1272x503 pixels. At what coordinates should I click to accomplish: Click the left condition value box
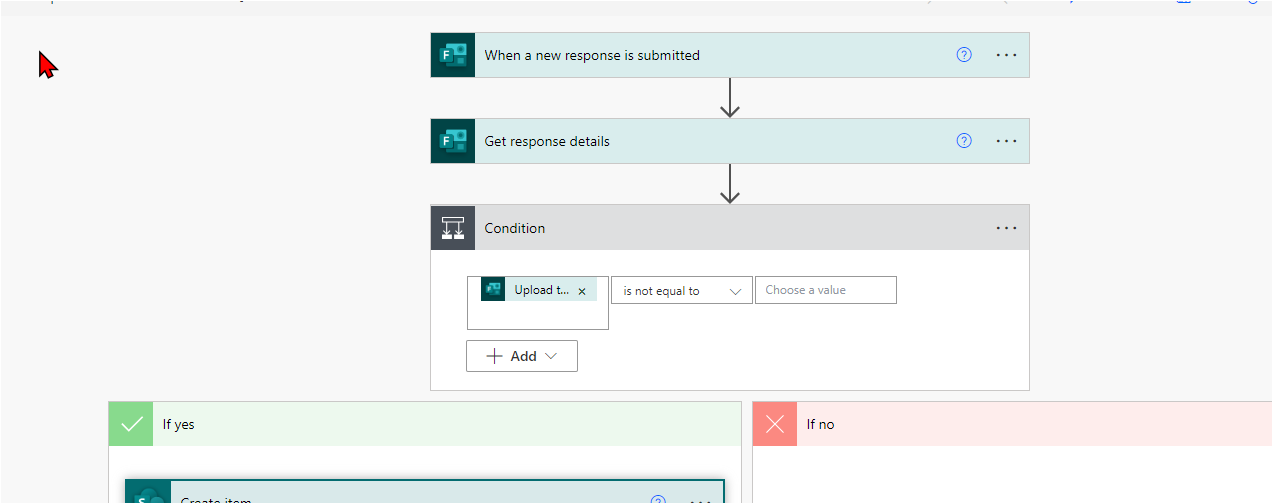click(538, 303)
